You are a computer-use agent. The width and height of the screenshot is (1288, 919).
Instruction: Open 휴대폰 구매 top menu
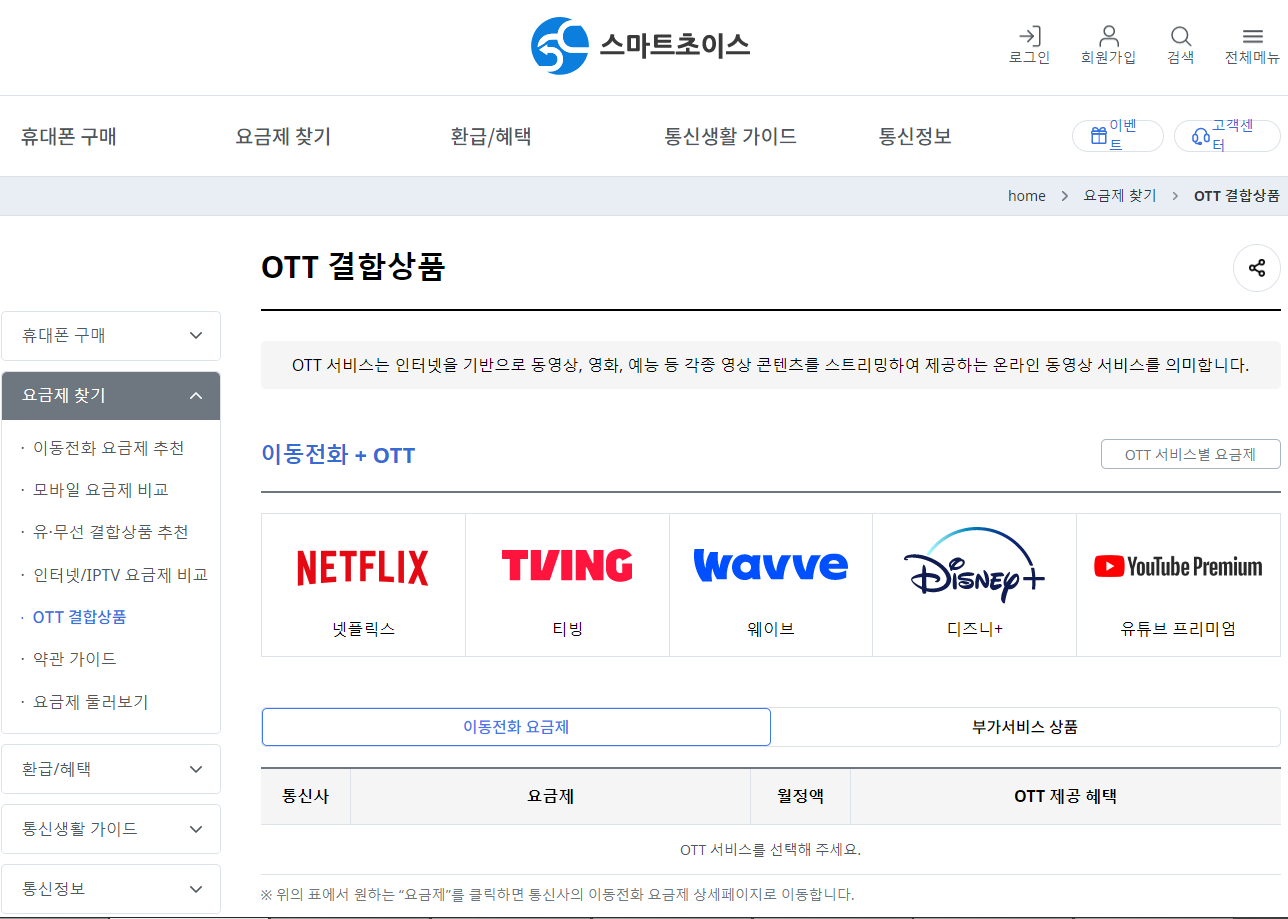pyautogui.click(x=69, y=136)
